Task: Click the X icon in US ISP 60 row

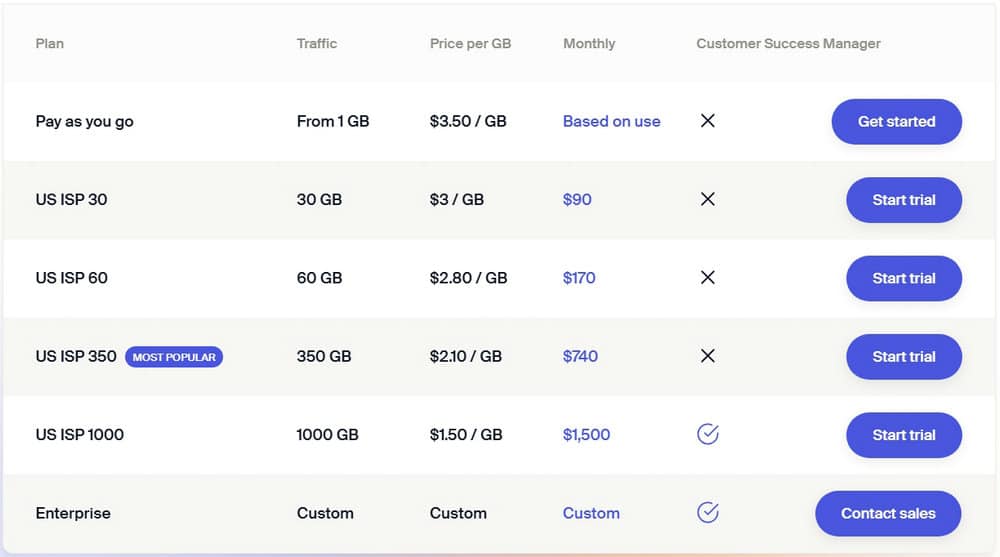Action: pyautogui.click(x=707, y=278)
